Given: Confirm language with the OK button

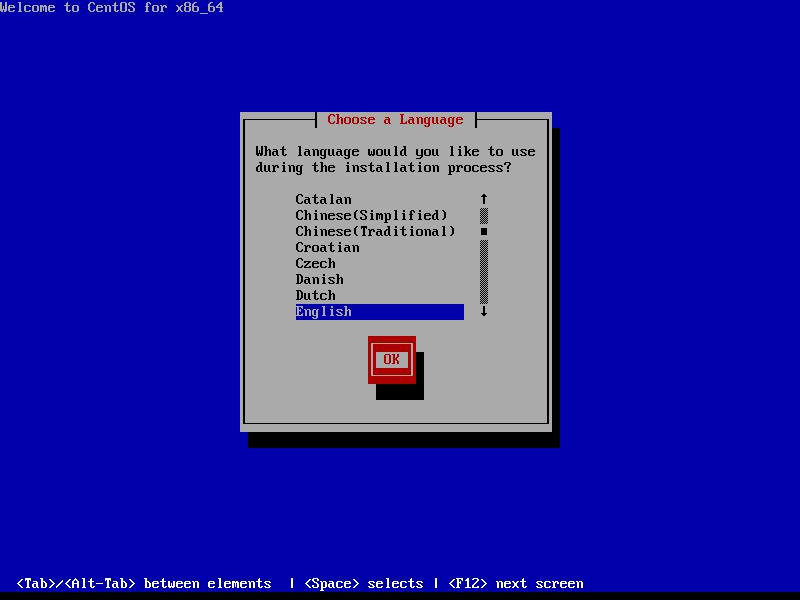Looking at the screenshot, I should (392, 360).
